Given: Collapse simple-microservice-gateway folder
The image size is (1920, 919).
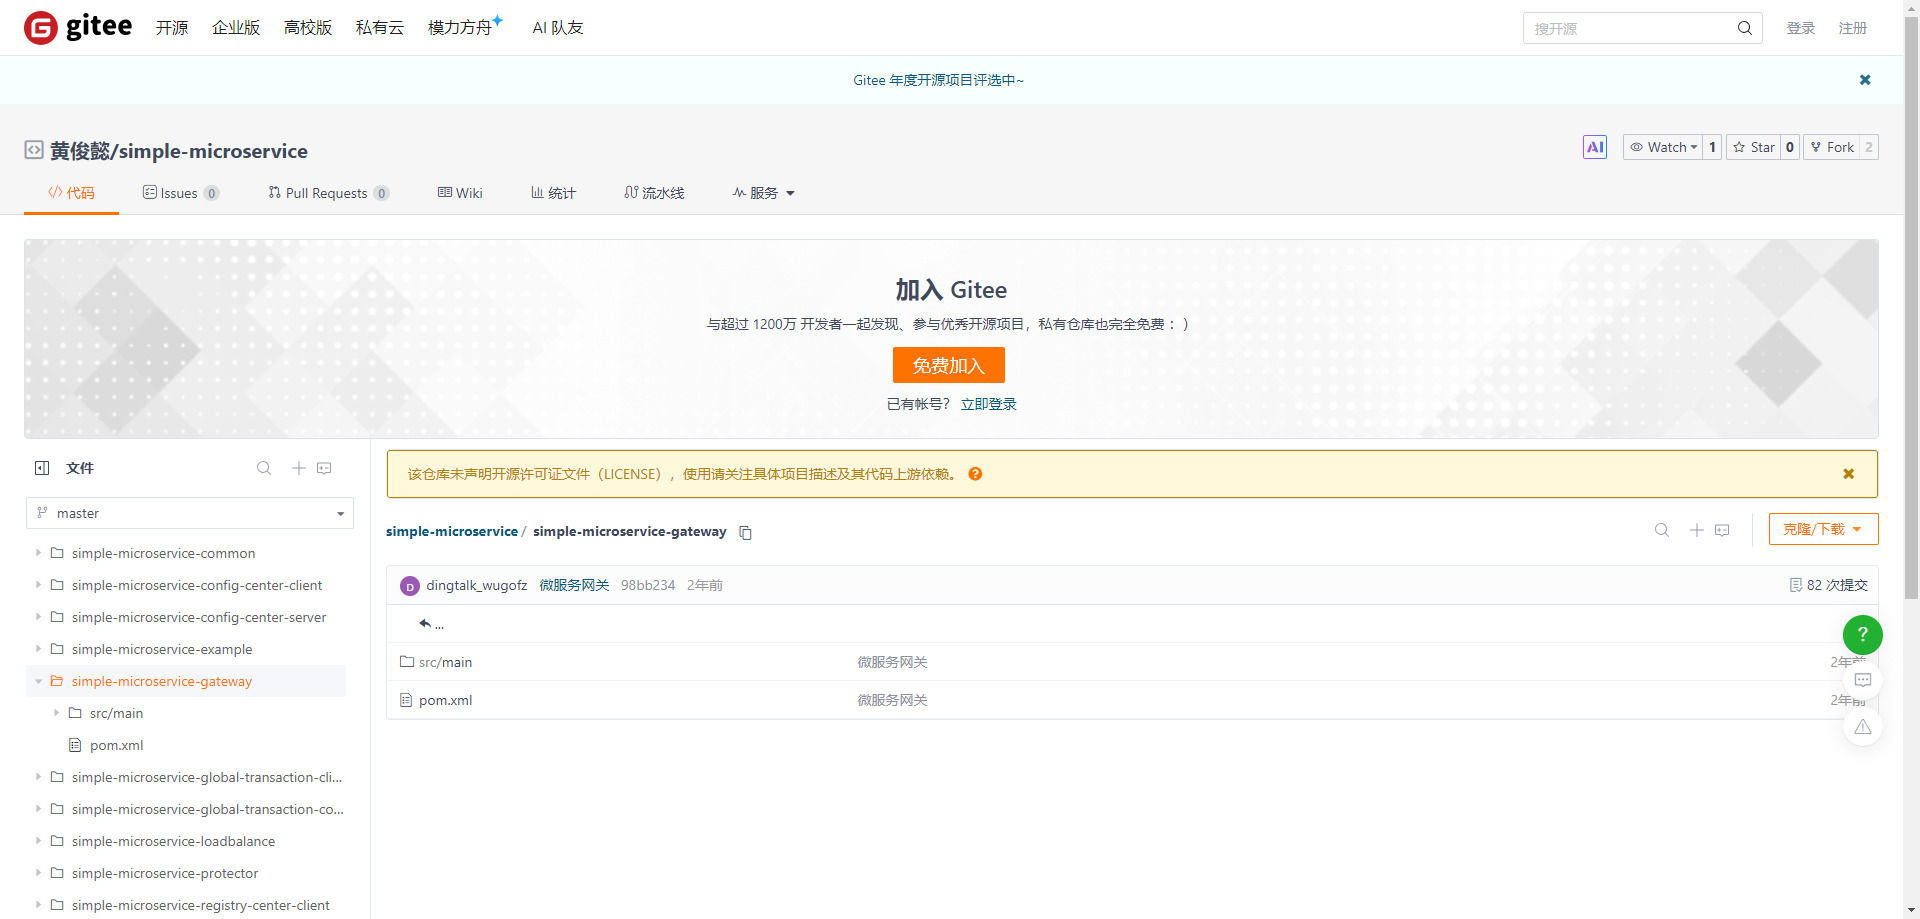Looking at the screenshot, I should click(38, 681).
